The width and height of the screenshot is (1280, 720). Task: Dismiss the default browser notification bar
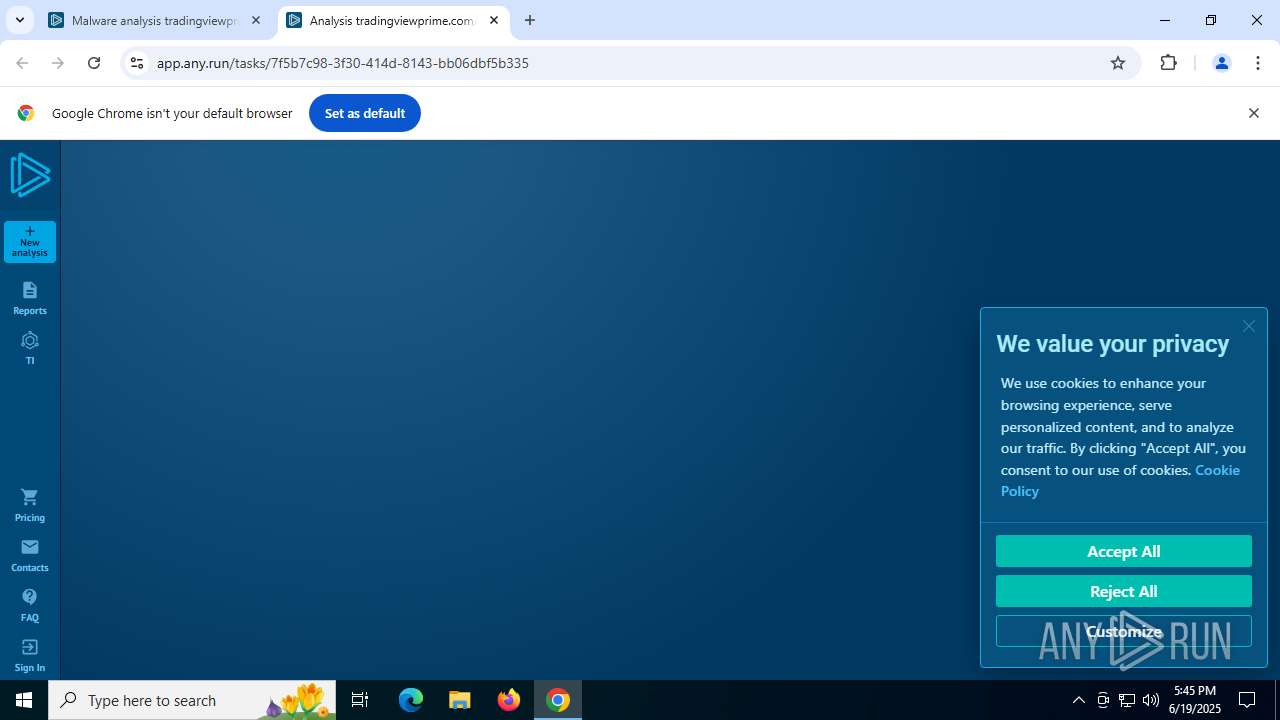(x=1253, y=113)
